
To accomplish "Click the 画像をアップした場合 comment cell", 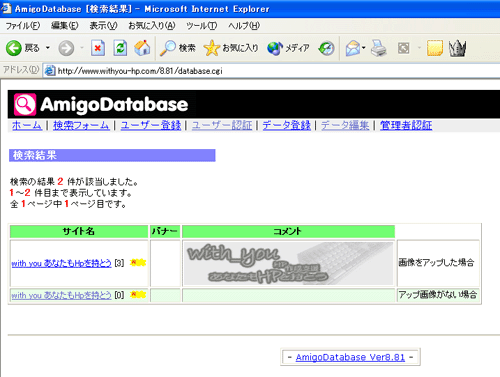I will tap(438, 263).
